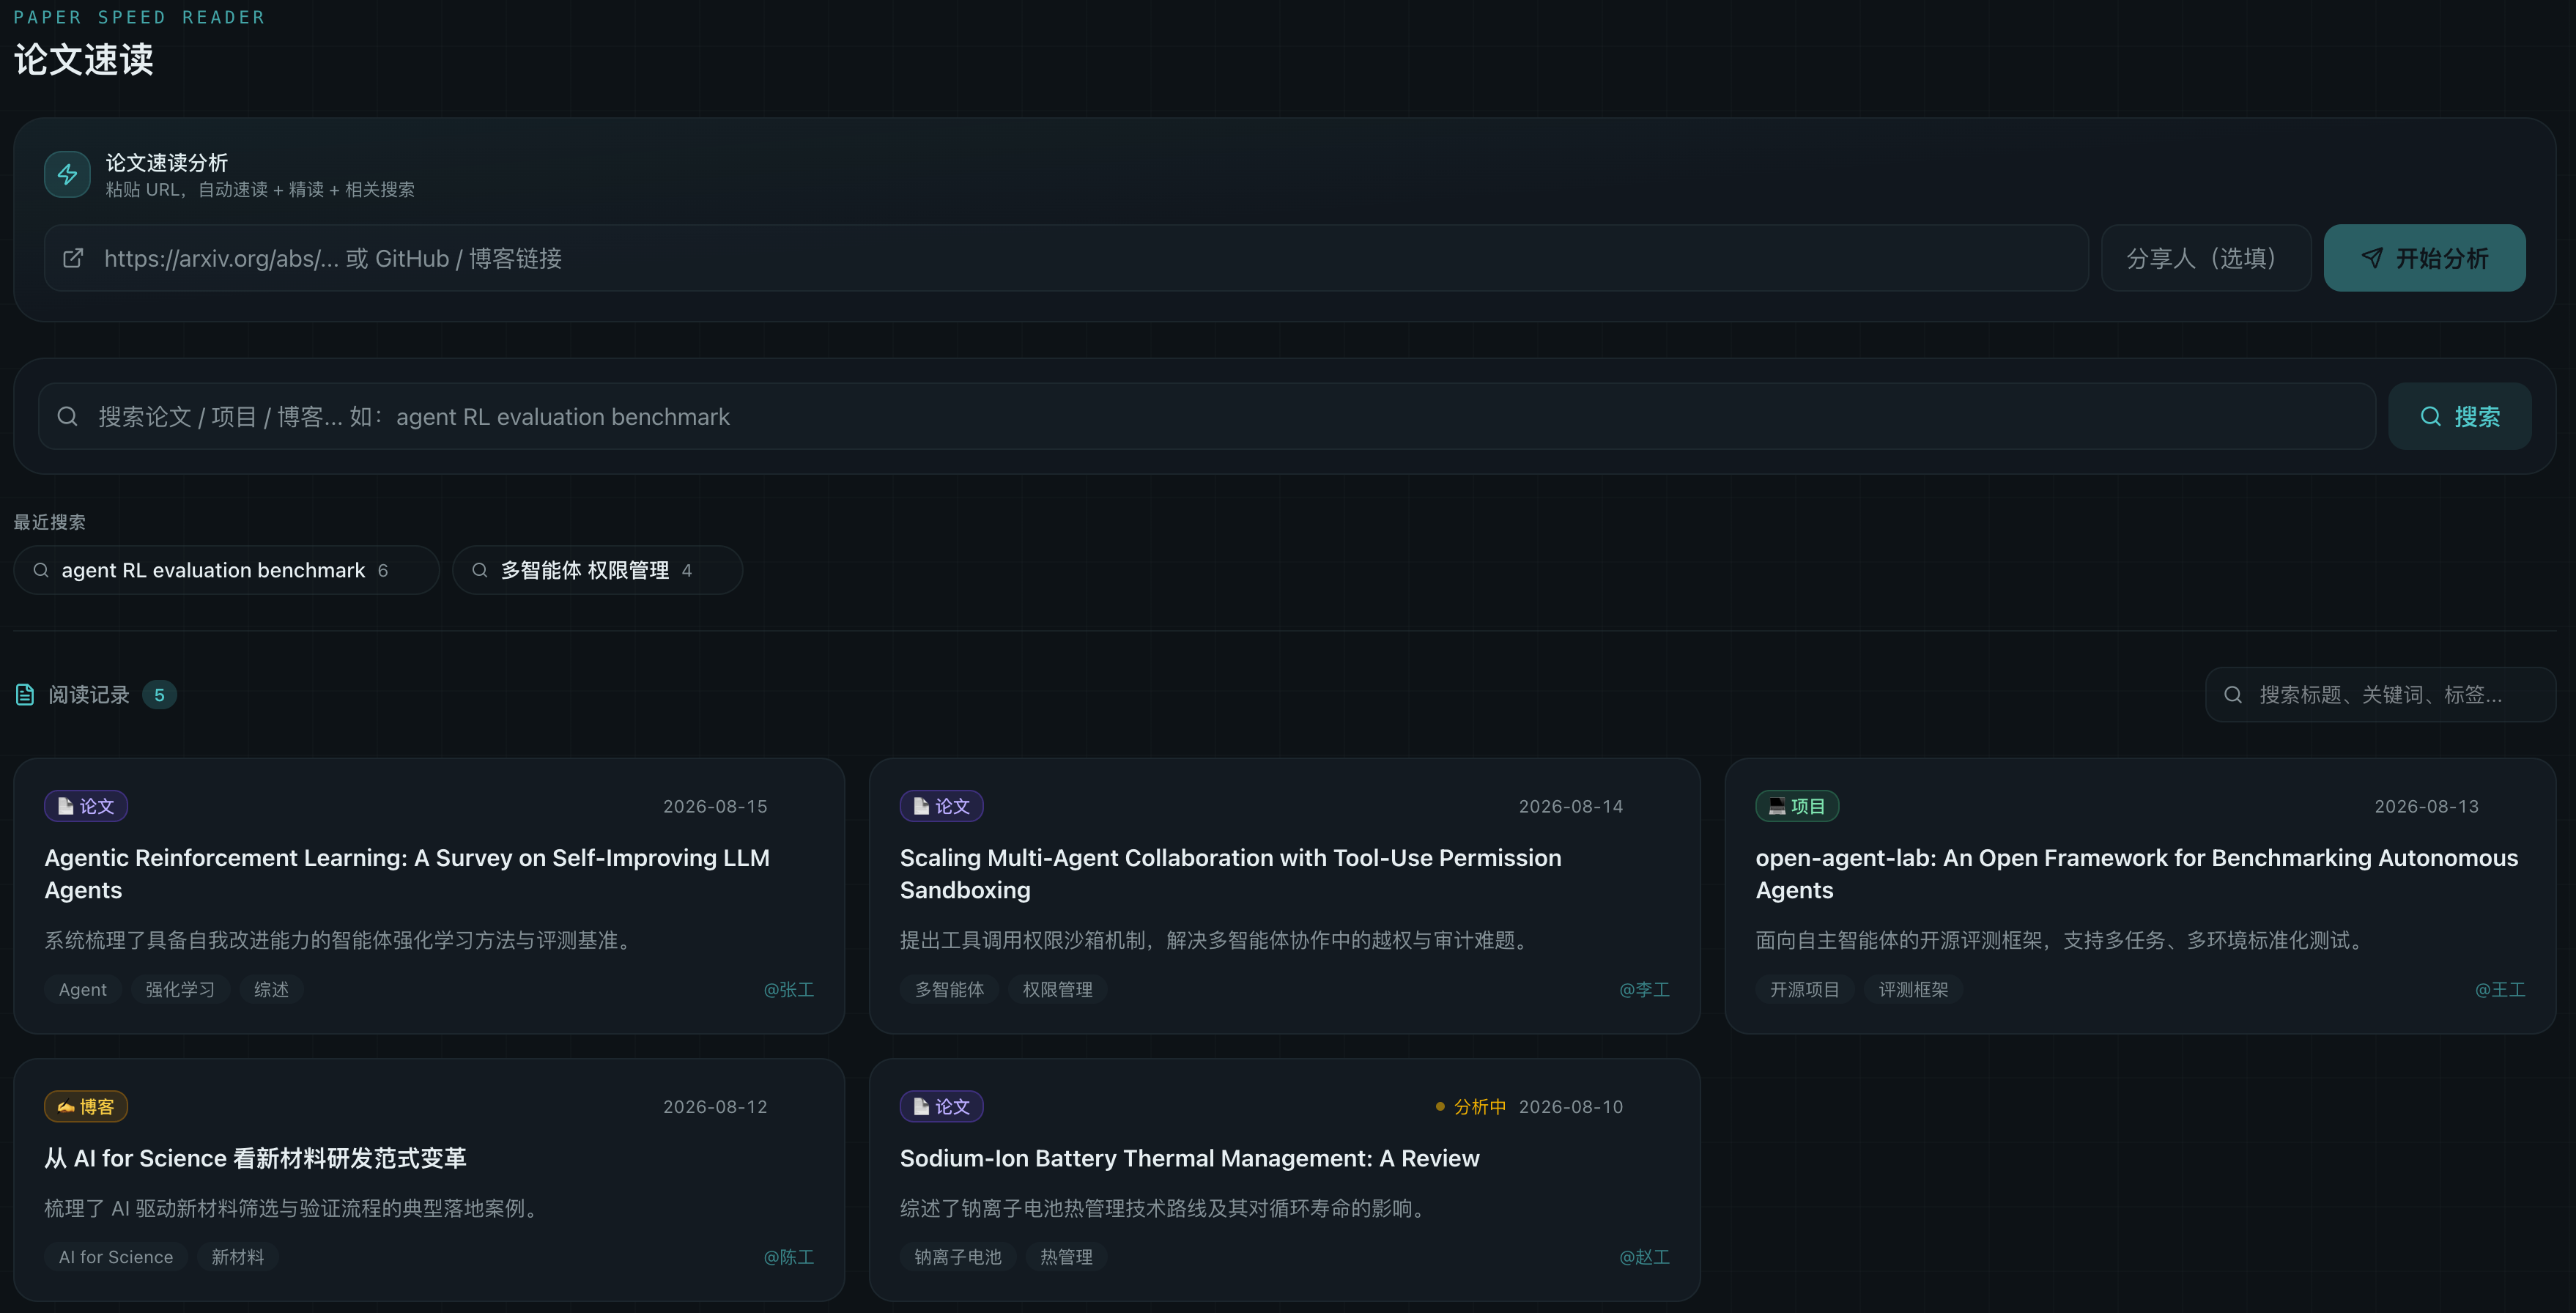Select recent search agent RL evaluation benchmark
2576x1313 pixels.
point(226,570)
